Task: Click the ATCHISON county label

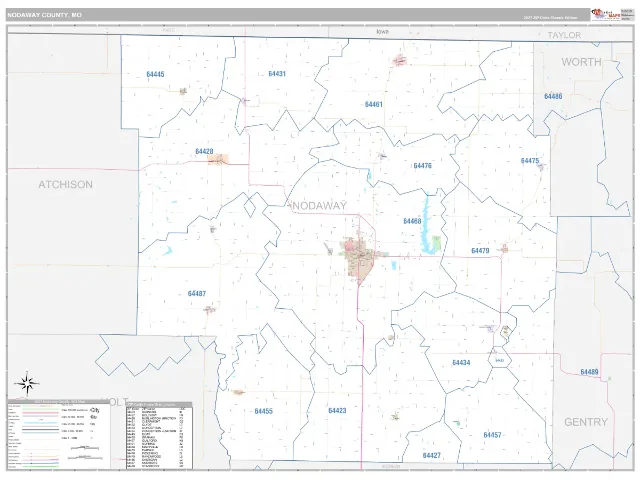Action: (x=65, y=185)
